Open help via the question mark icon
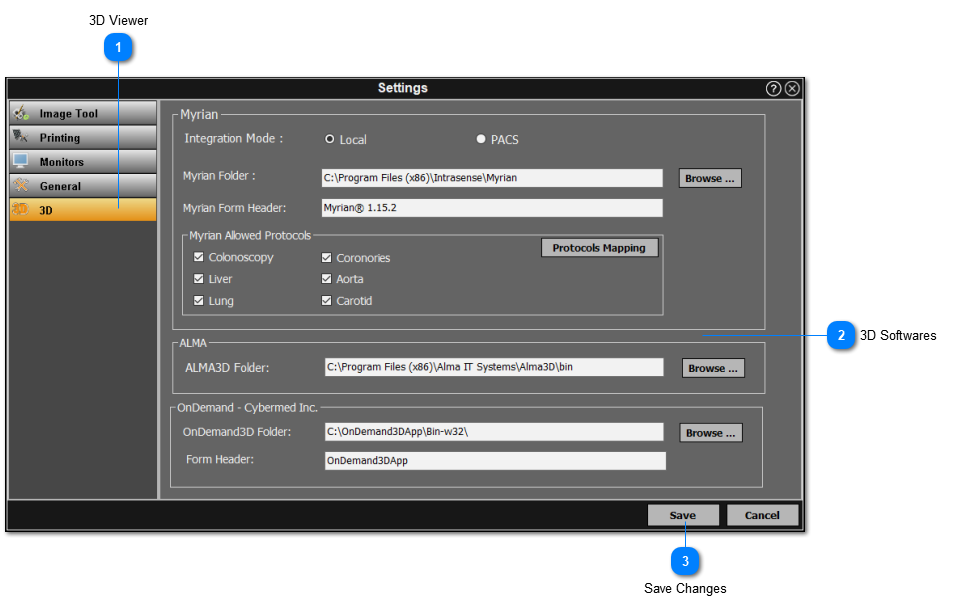The image size is (953, 612). point(773,88)
